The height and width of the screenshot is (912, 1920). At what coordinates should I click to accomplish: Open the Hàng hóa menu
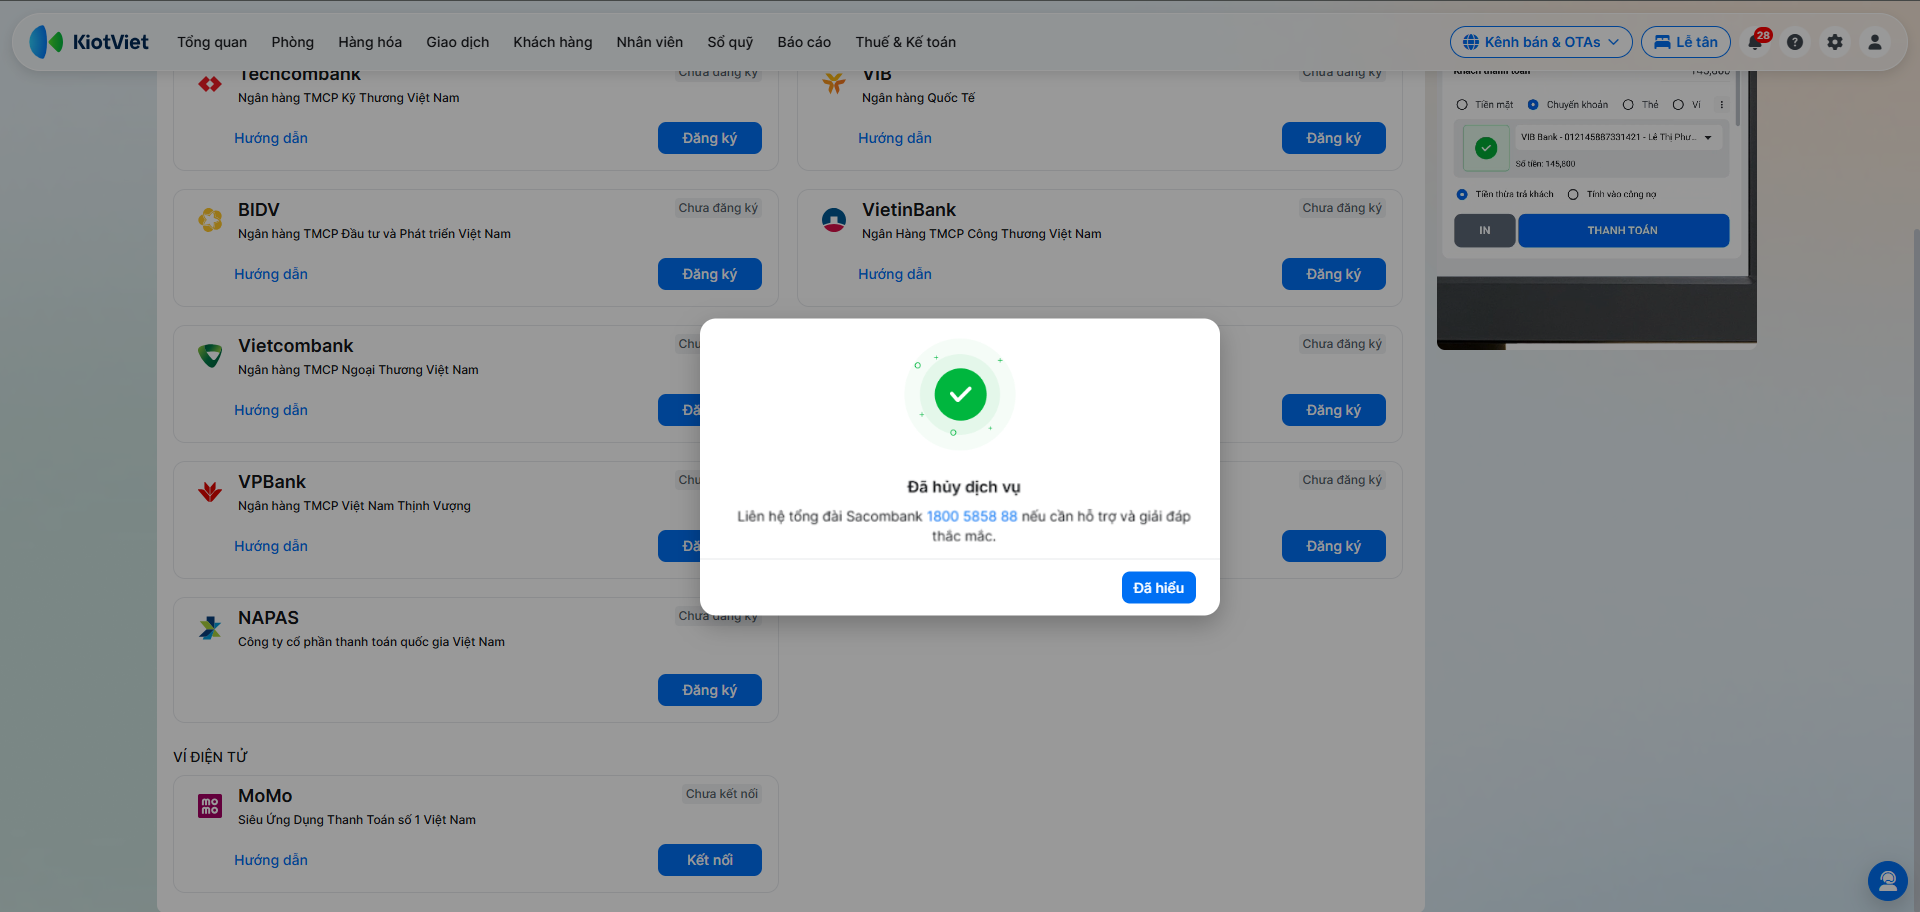click(370, 42)
